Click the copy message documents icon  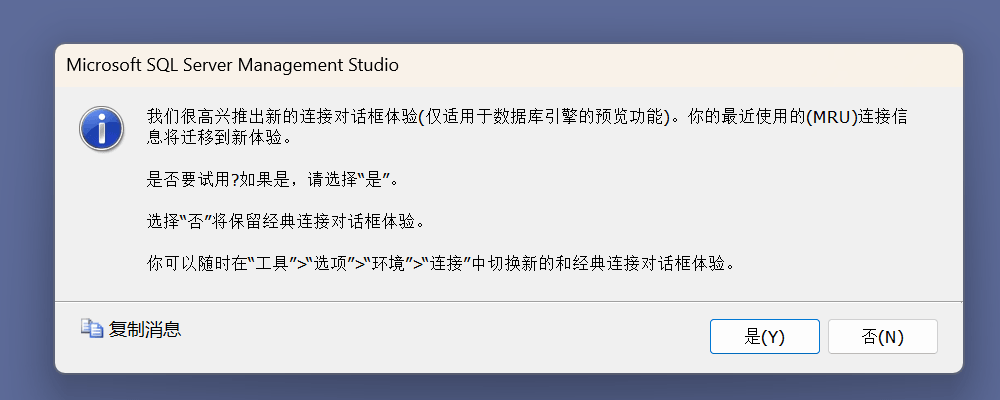[x=91, y=329]
